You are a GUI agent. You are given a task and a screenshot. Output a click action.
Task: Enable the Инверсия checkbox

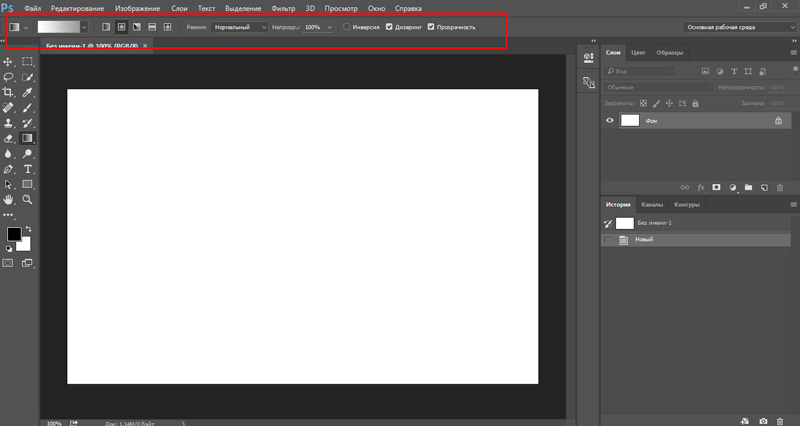click(x=346, y=27)
